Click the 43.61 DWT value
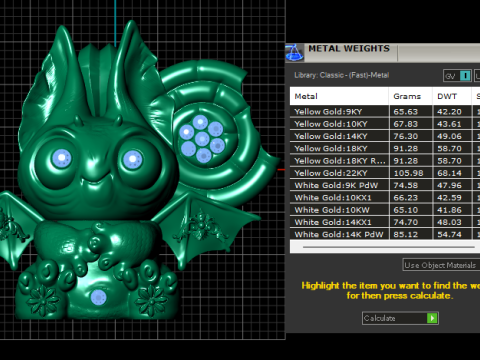 [449, 124]
